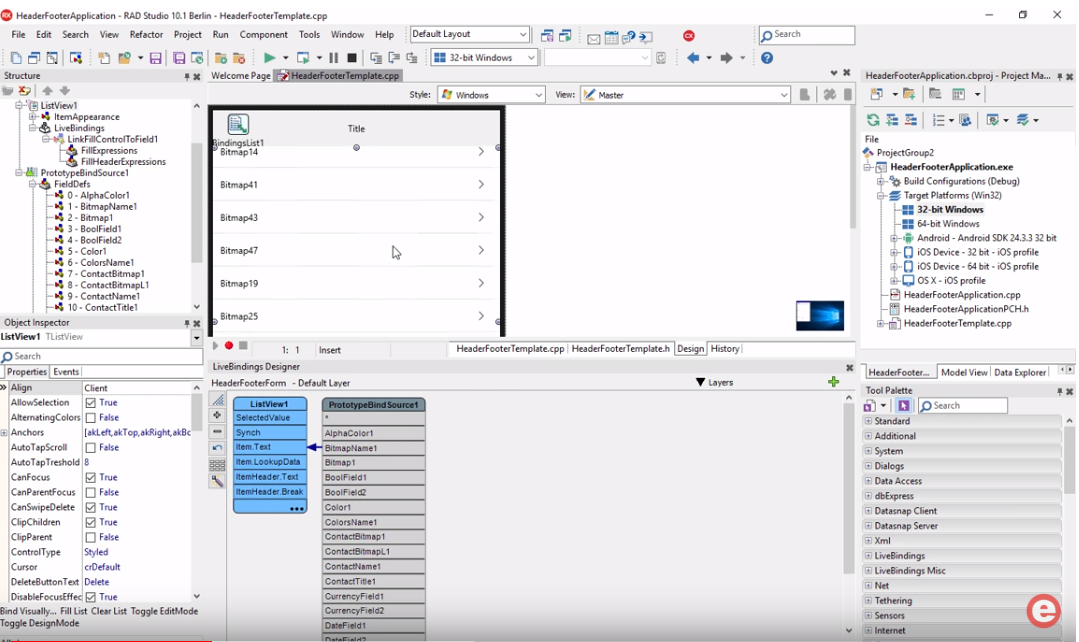The image size is (1079, 642).
Task: Toggle the AlternatingColors checkbox
Action: (90, 418)
